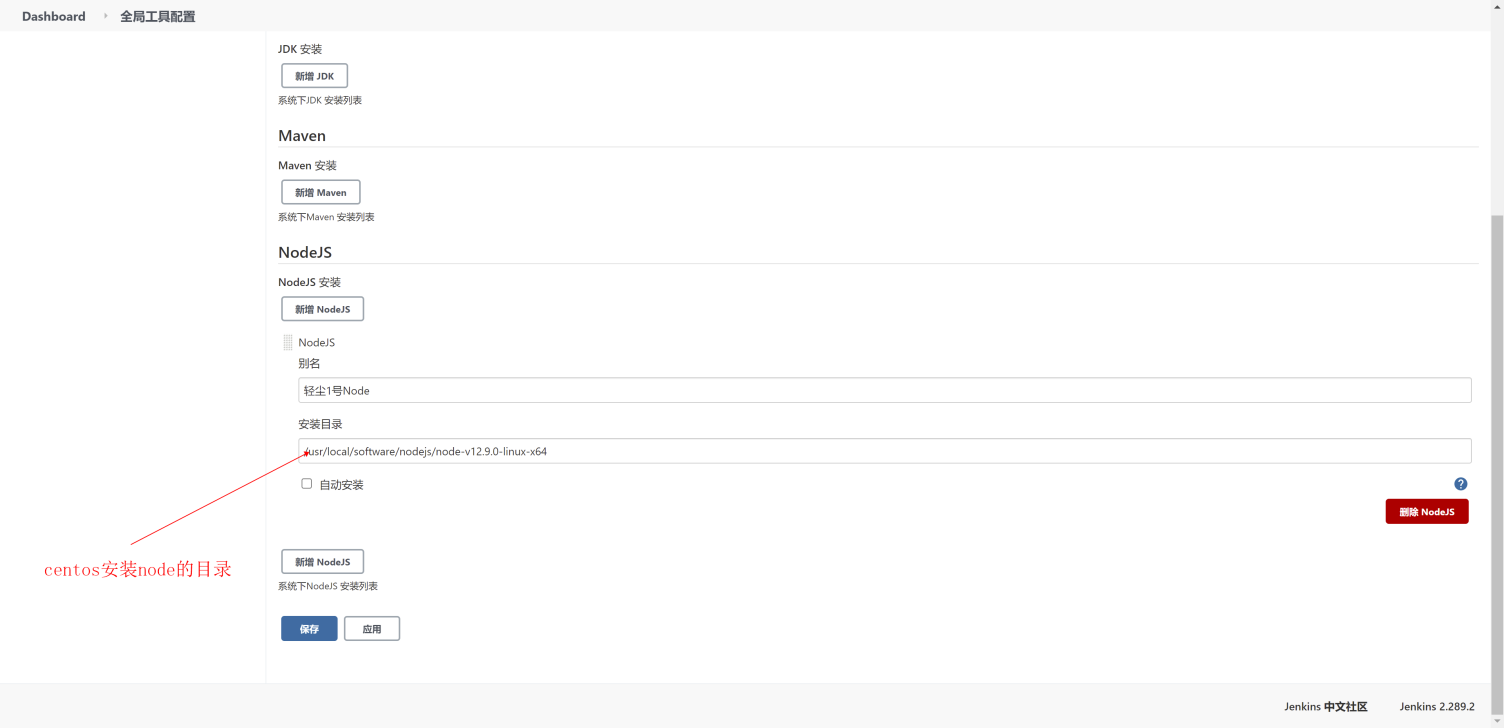Click the 新增 JDK button

pos(314,76)
